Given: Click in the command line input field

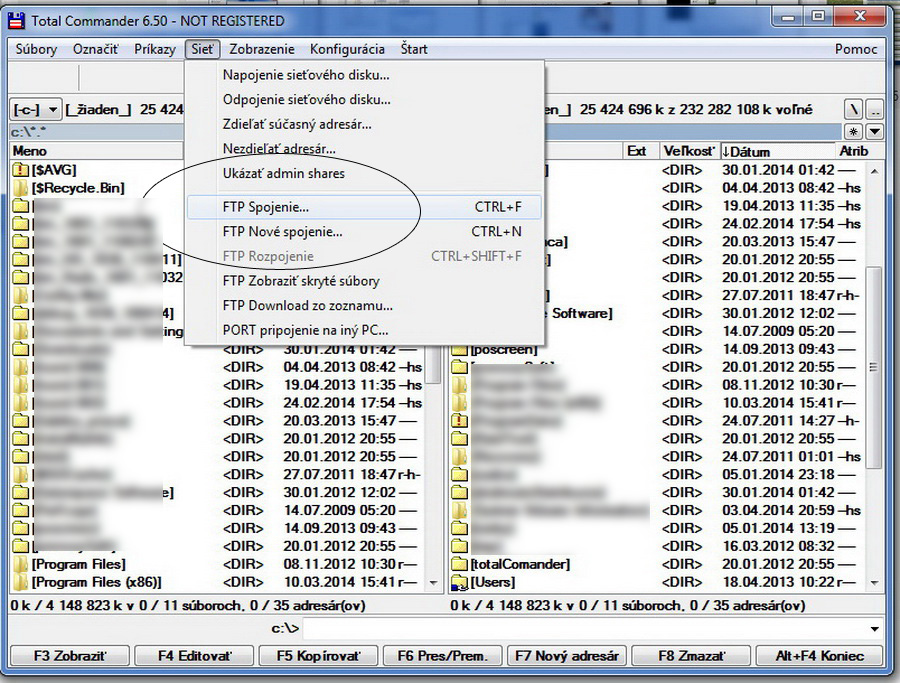Looking at the screenshot, I should click(584, 629).
